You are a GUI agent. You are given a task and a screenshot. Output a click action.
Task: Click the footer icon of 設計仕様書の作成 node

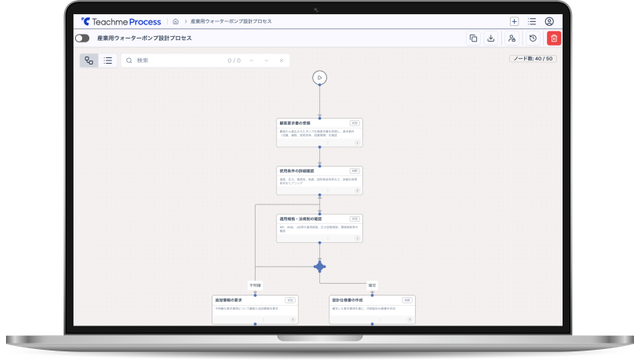pyautogui.click(x=410, y=320)
